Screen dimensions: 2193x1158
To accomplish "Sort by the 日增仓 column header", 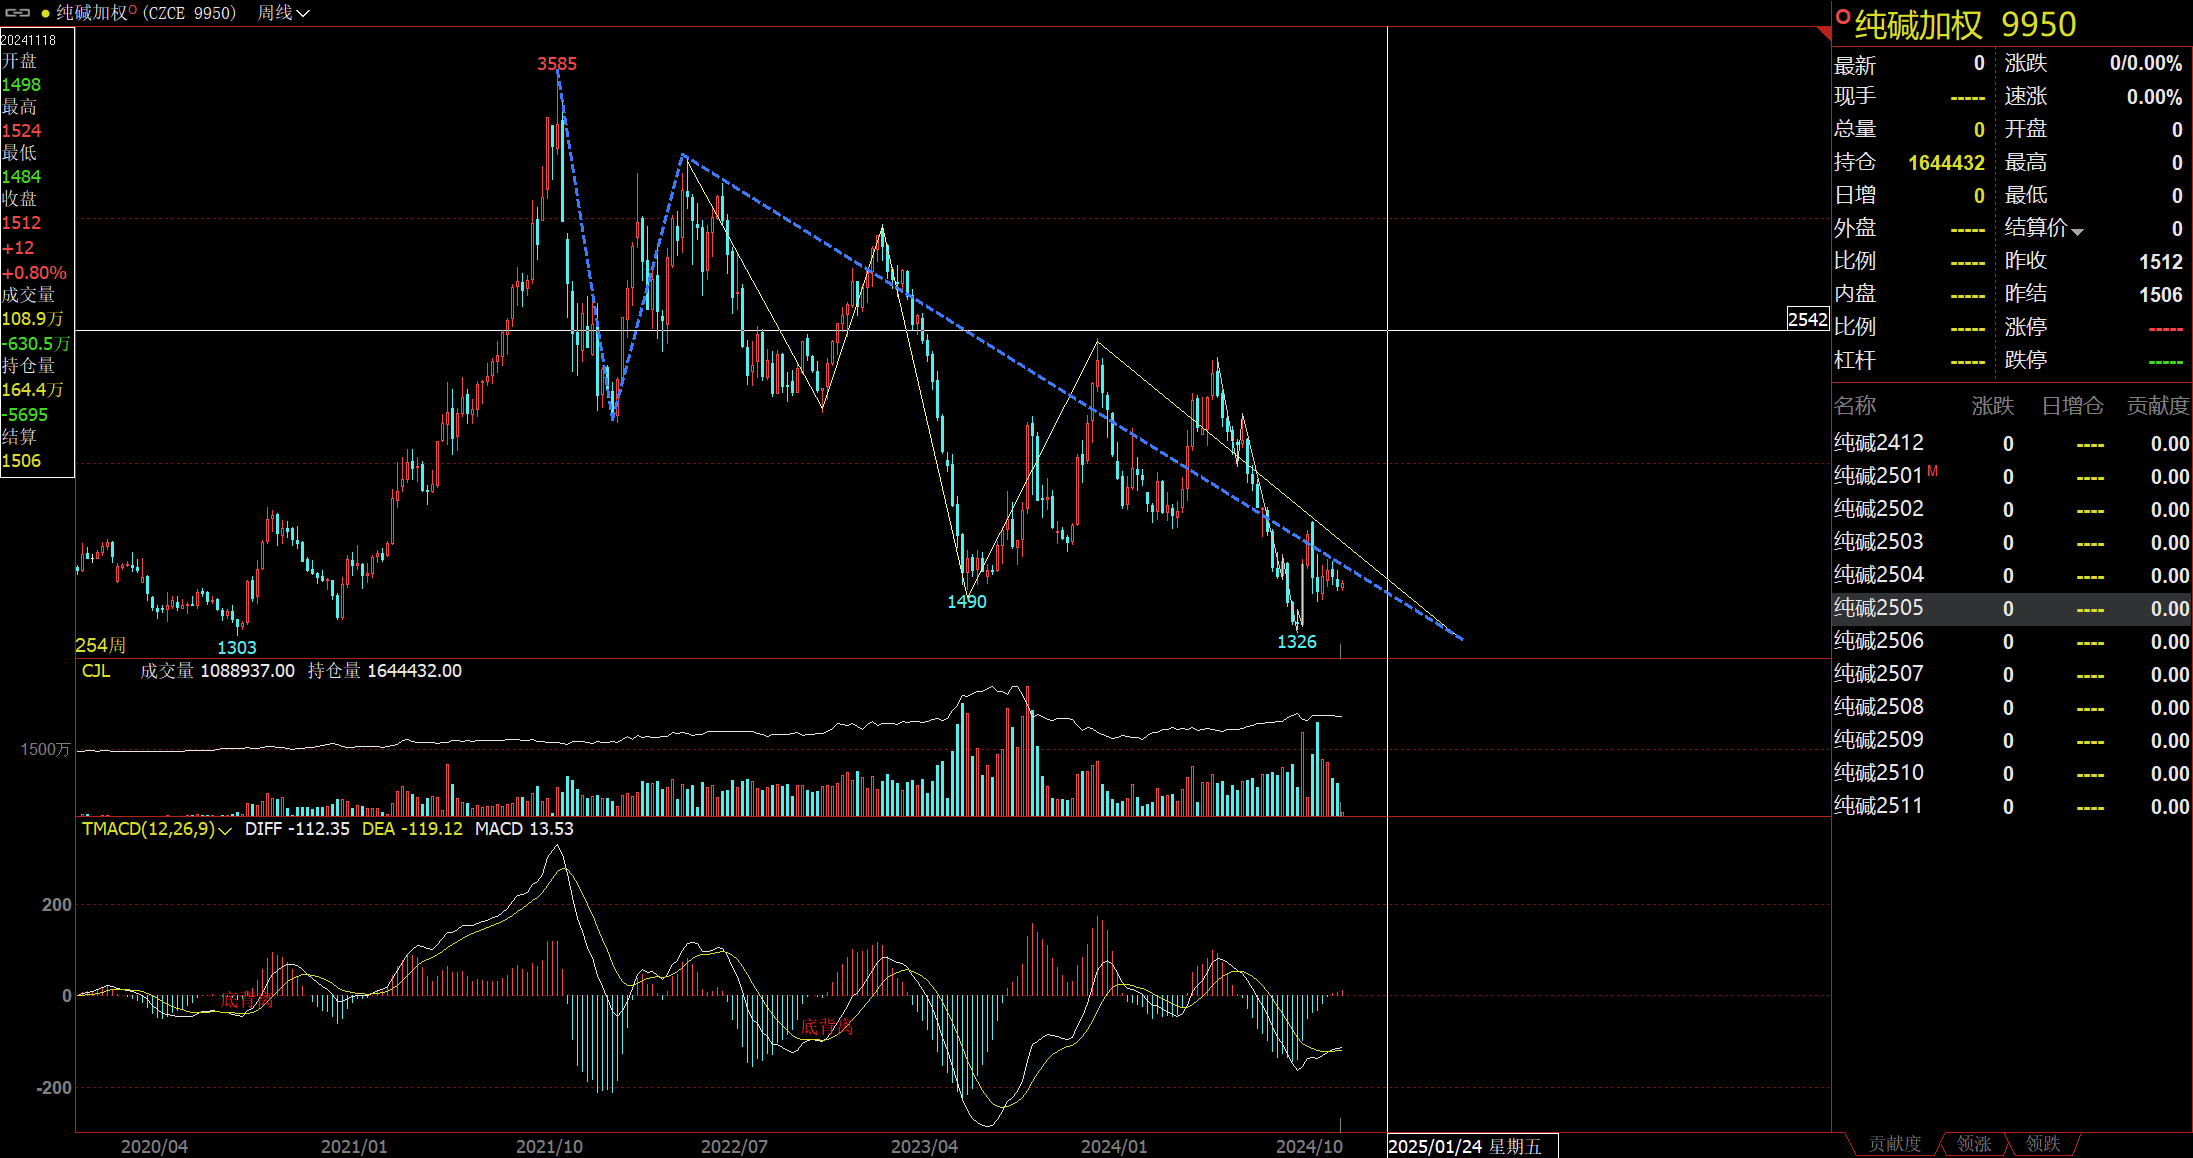I will (2072, 406).
